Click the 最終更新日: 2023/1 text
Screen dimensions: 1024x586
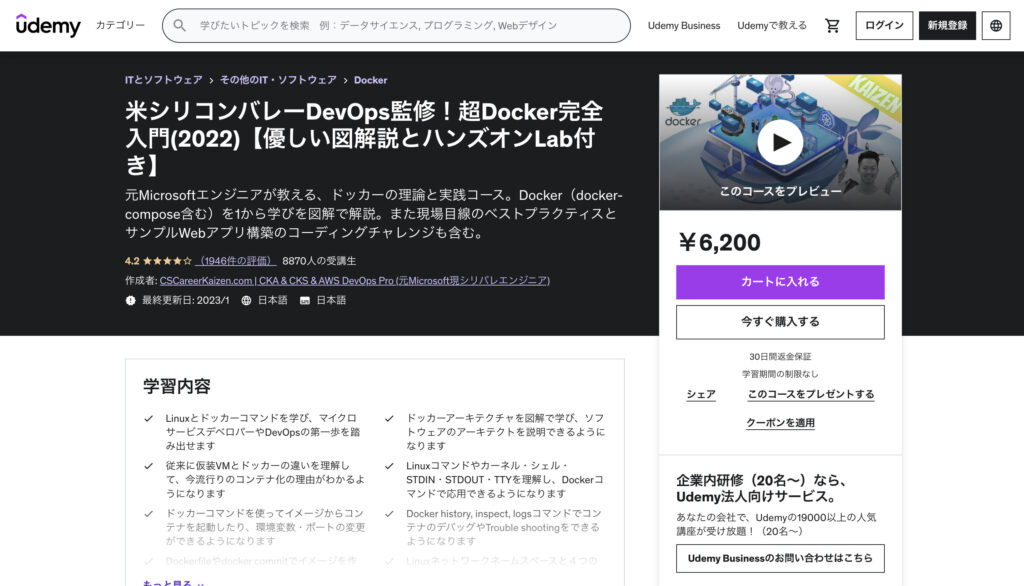pos(185,301)
